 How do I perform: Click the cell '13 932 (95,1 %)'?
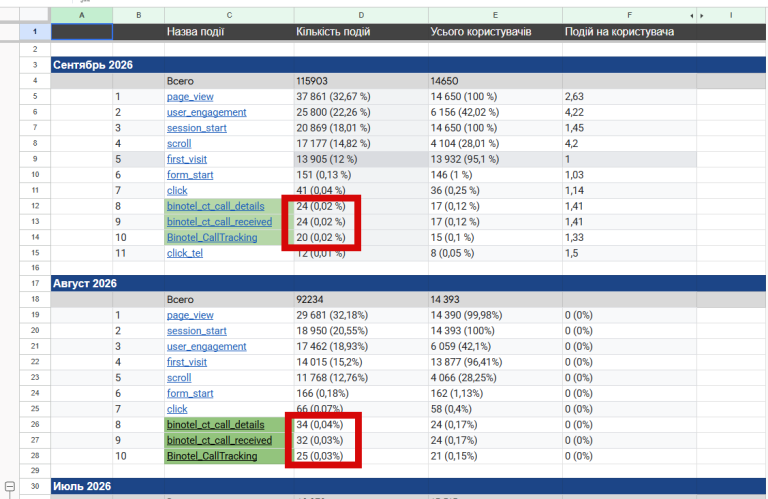[495, 159]
